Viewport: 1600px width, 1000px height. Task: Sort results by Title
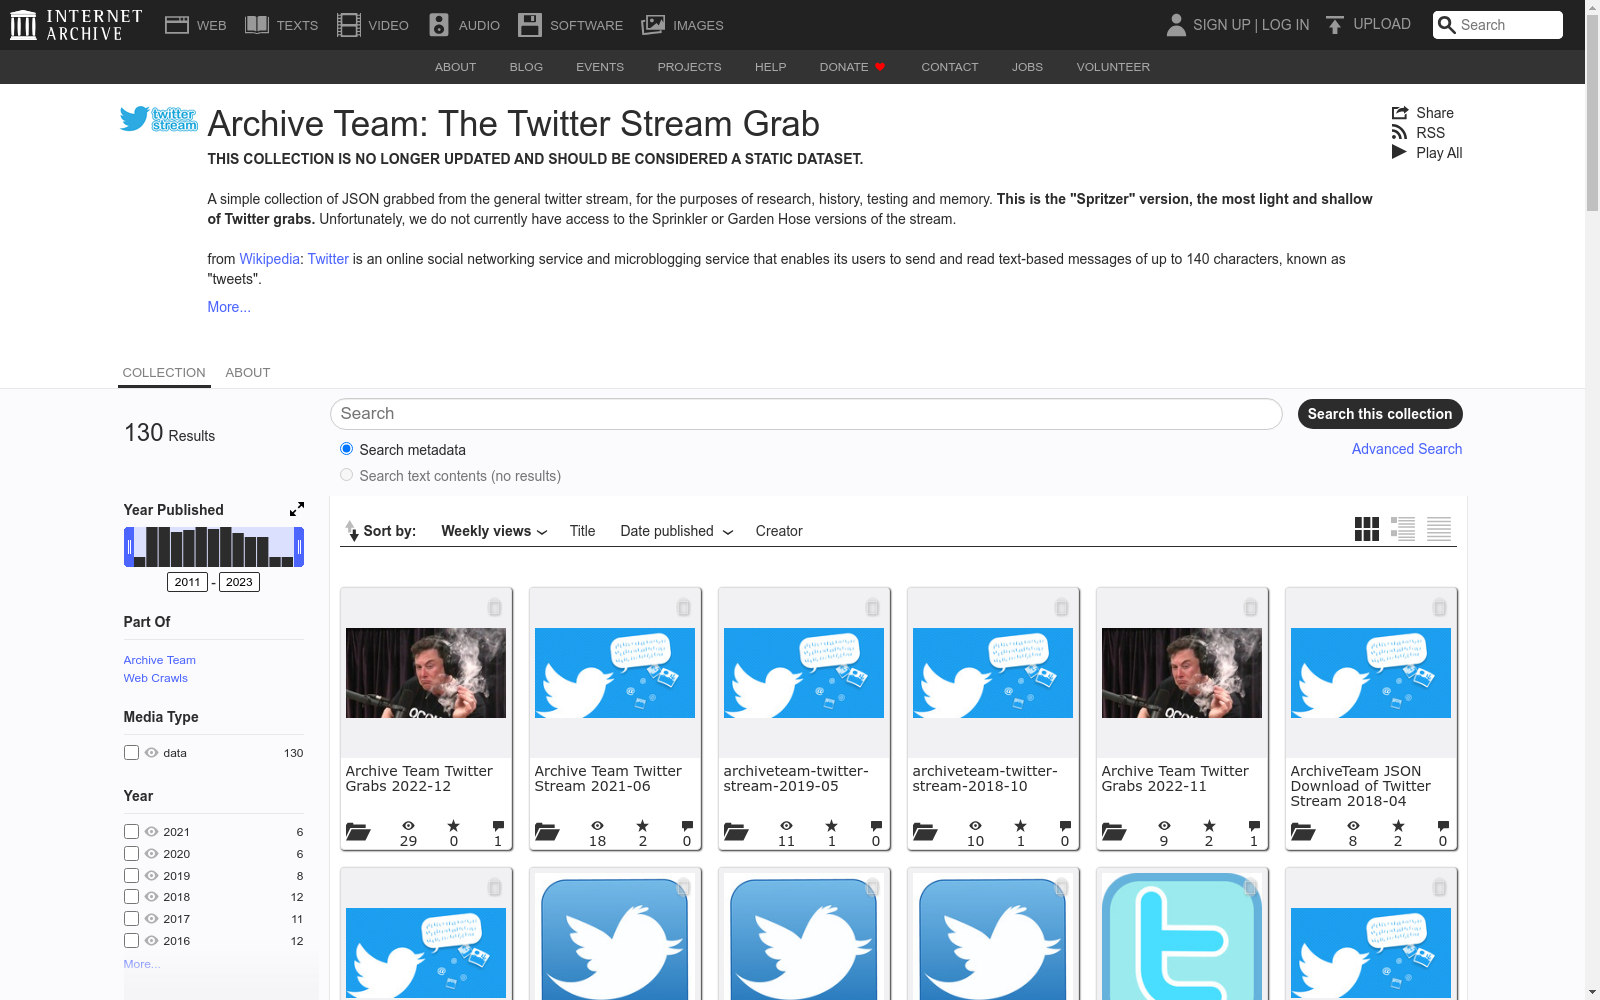click(582, 531)
